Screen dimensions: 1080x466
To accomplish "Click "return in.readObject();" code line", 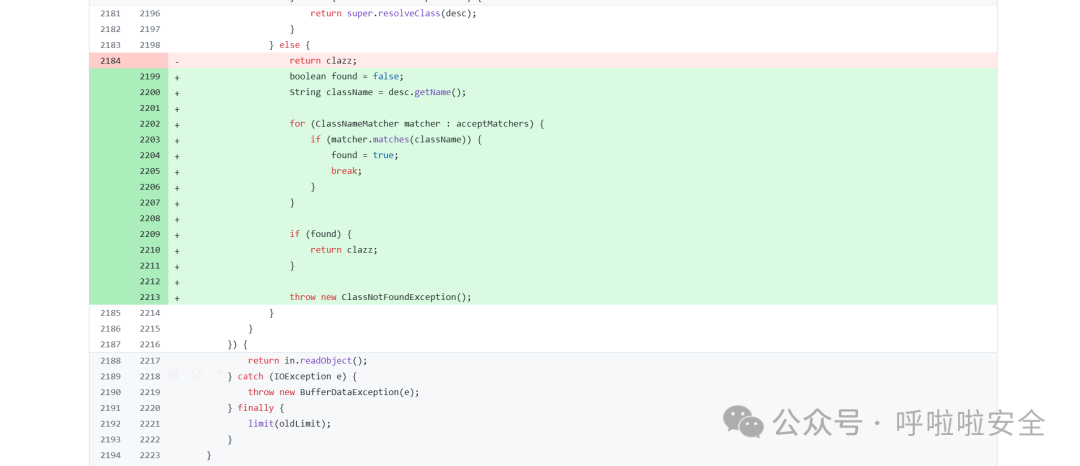I will click(308, 361).
